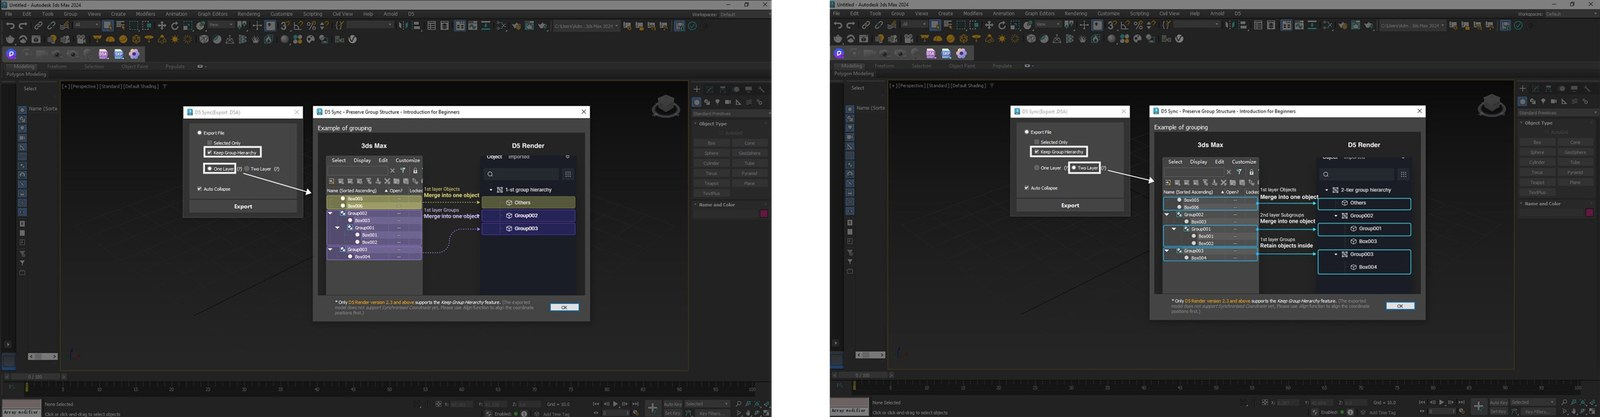Screen dimensions: 1600x417
Task: Choose Select and Rotate in left window
Action: click(x=174, y=25)
